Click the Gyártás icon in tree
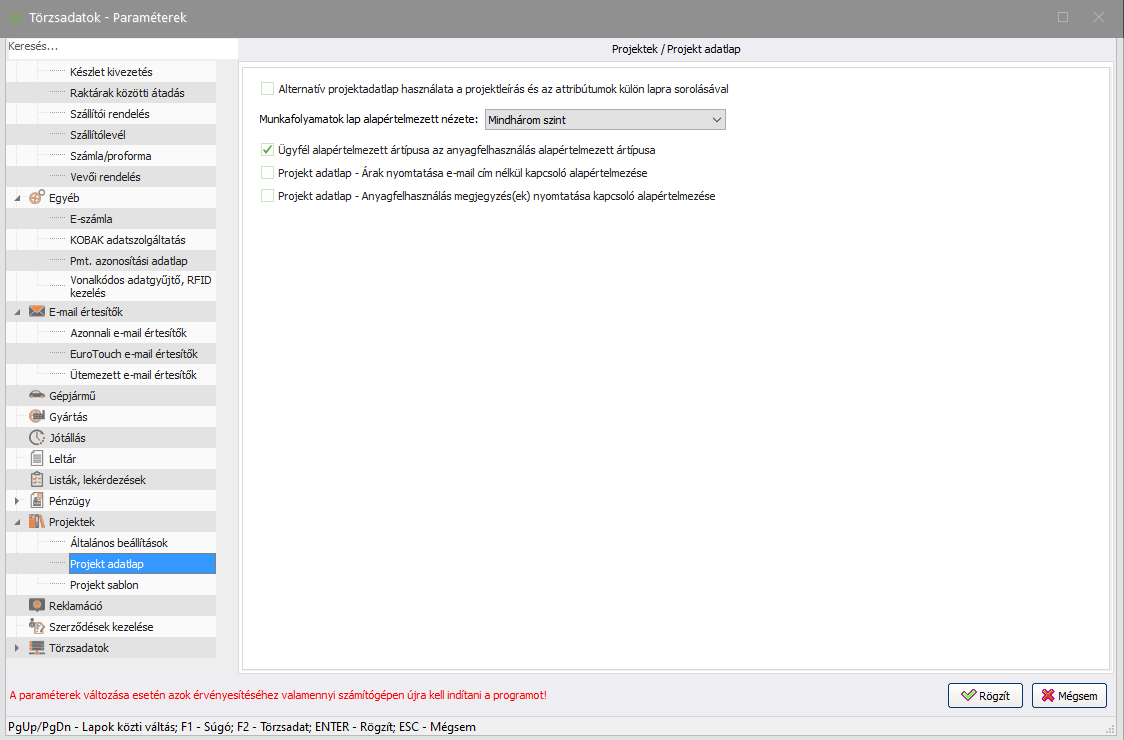 click(37, 416)
